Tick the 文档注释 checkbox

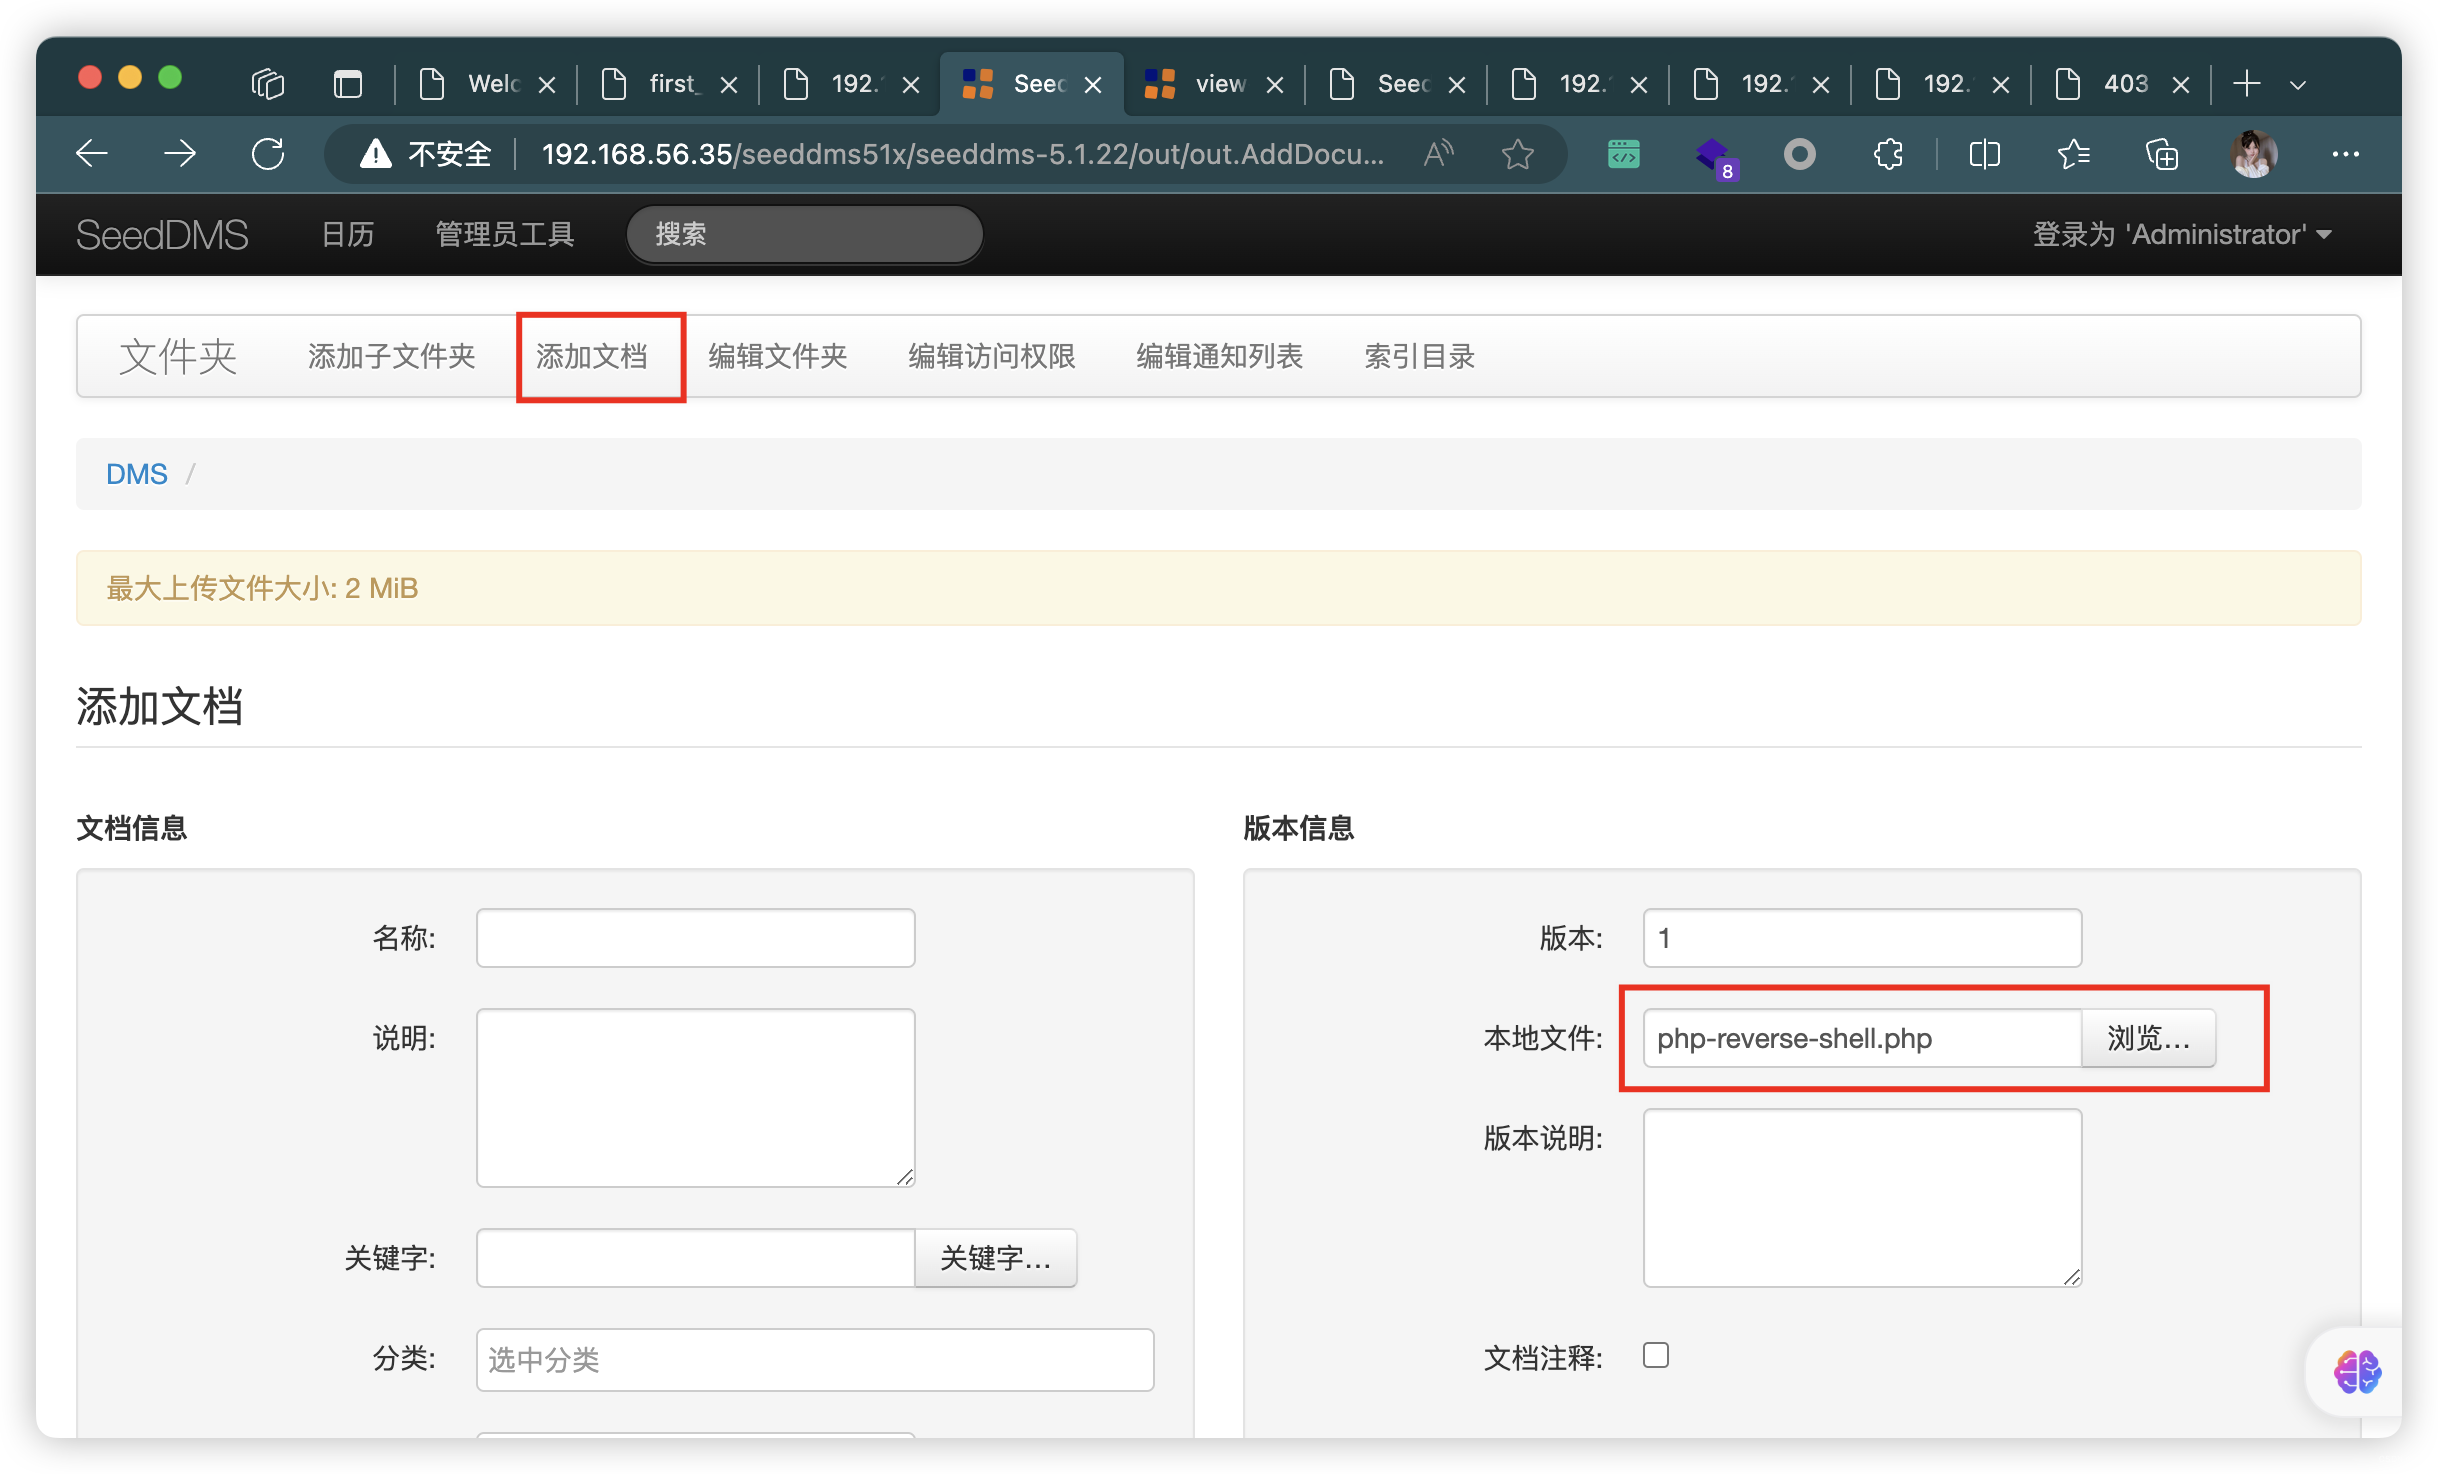point(1655,1355)
